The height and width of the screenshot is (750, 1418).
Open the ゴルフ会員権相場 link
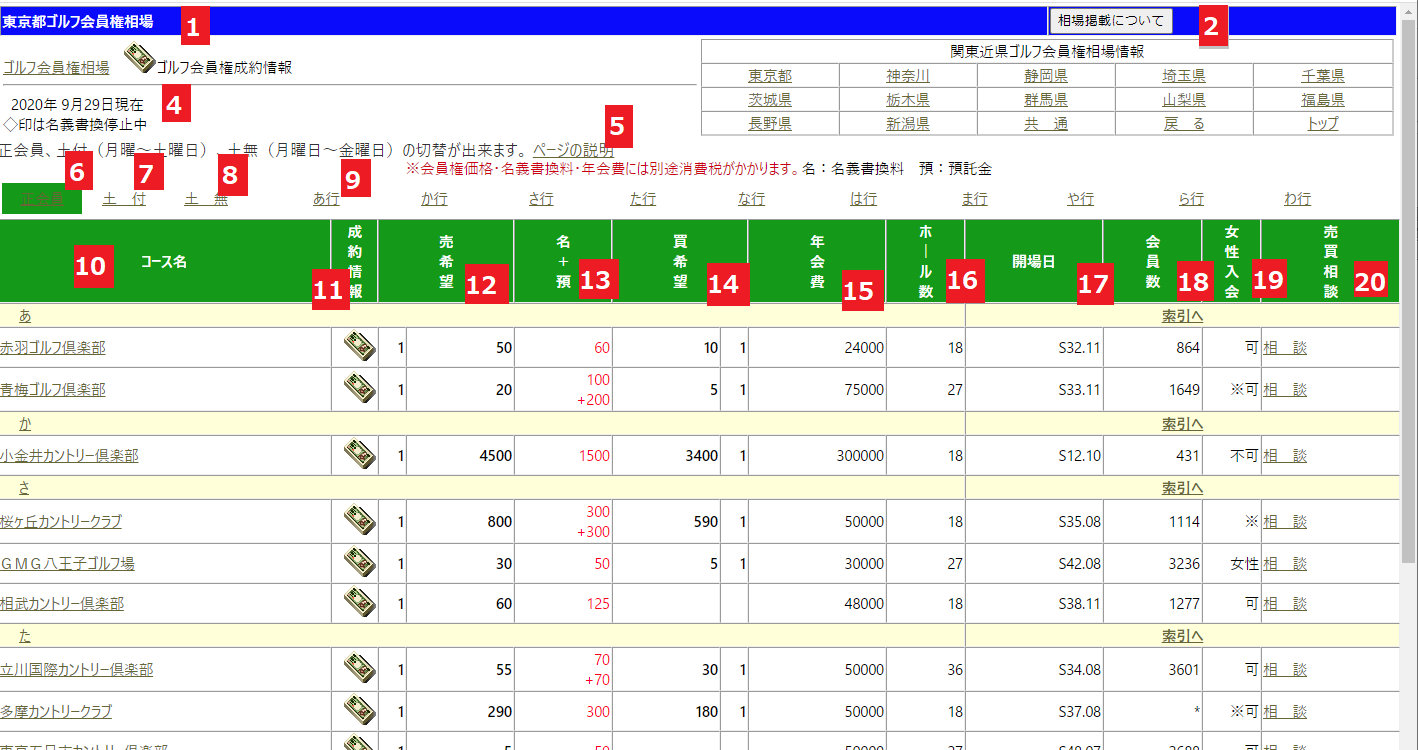(x=55, y=67)
